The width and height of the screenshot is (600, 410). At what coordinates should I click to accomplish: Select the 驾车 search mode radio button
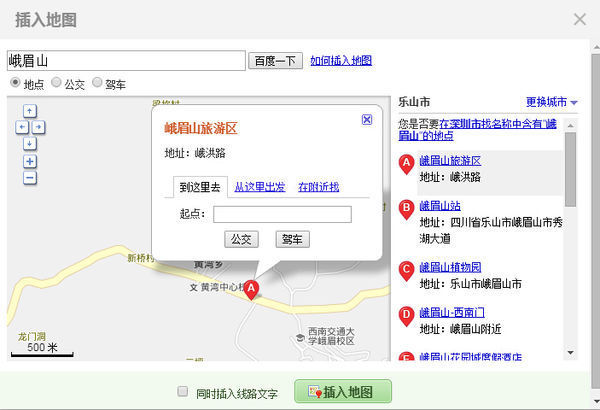click(97, 84)
